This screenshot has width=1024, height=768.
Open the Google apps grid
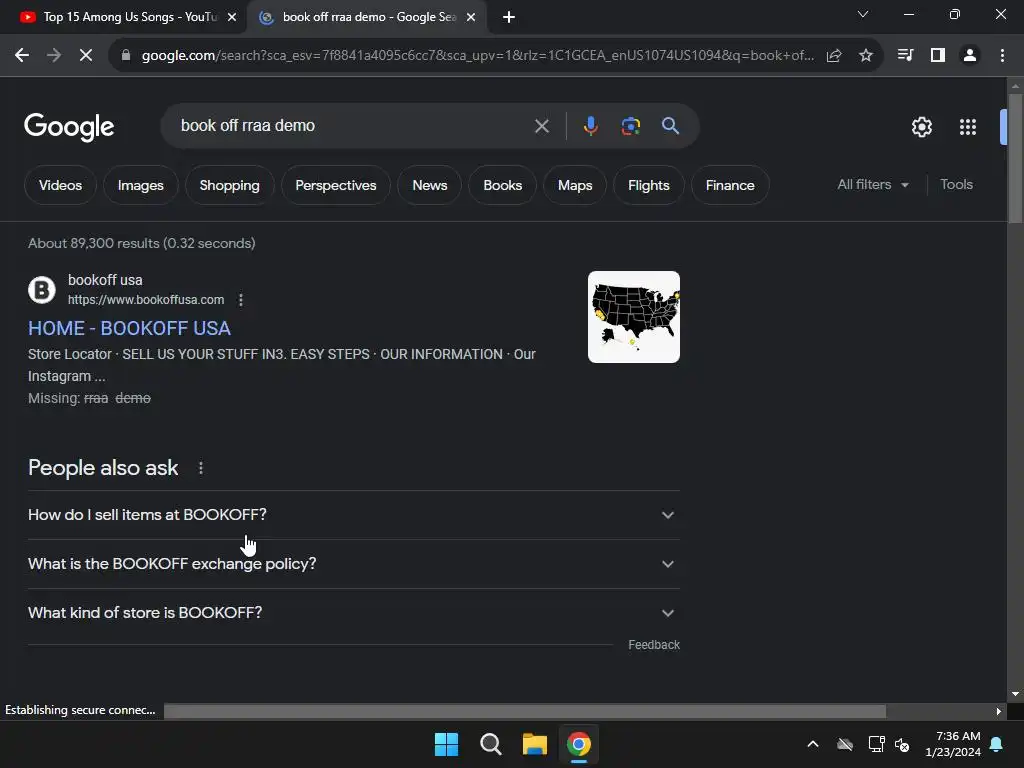coord(968,127)
